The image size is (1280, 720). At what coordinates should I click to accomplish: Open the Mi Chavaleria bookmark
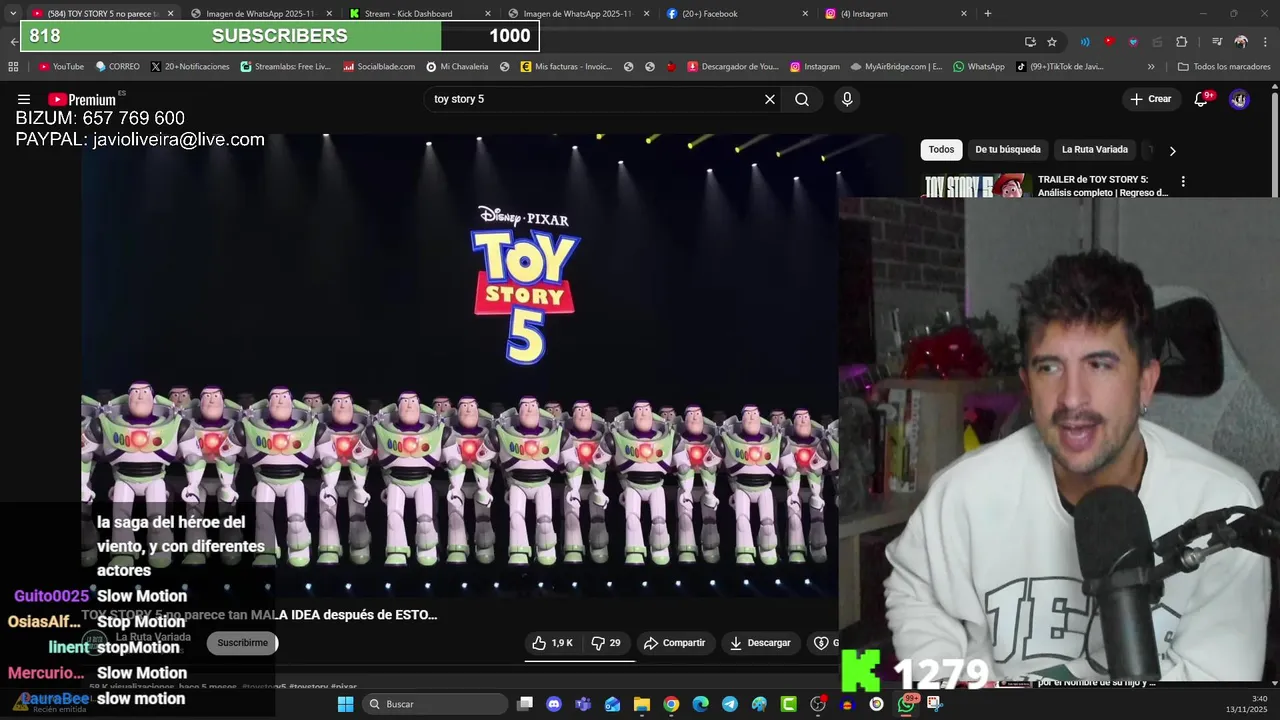[x=457, y=67]
